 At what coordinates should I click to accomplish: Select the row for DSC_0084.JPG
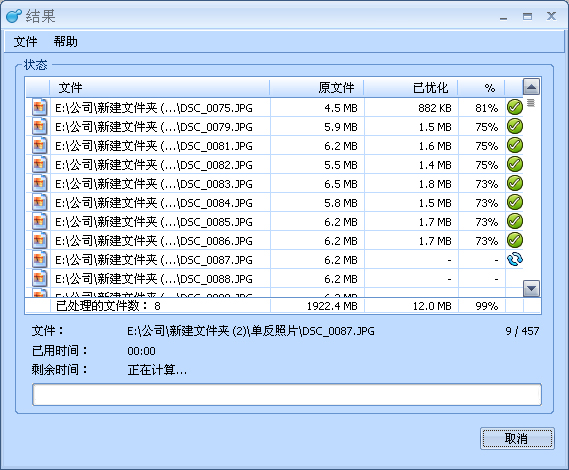click(x=274, y=203)
